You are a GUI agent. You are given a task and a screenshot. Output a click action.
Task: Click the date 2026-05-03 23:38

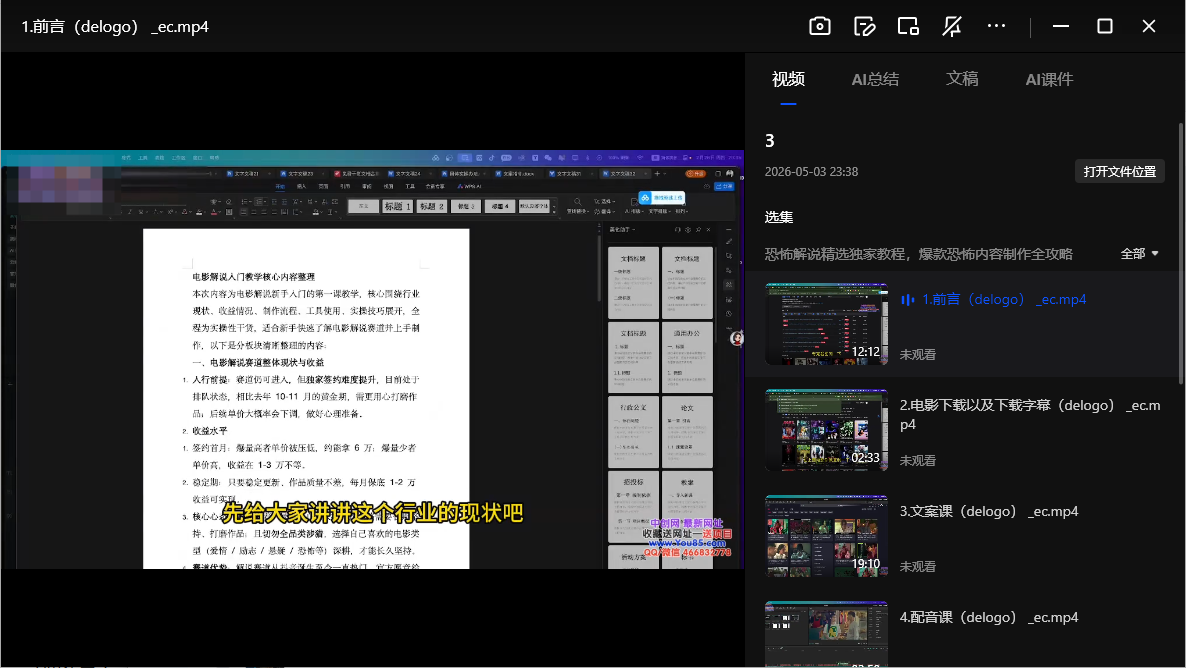click(x=811, y=172)
